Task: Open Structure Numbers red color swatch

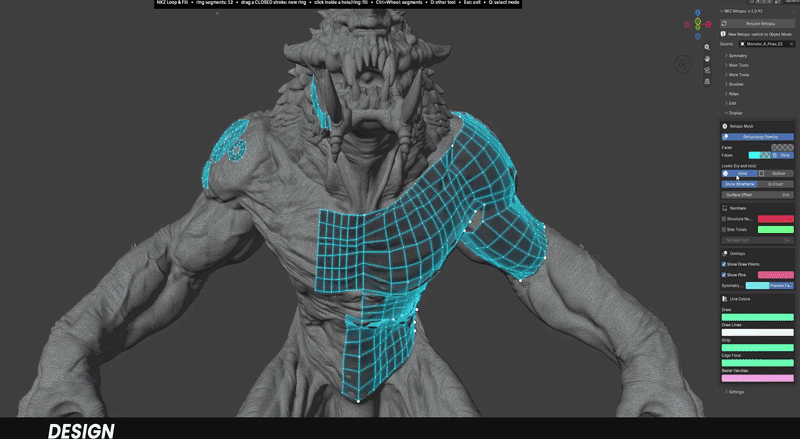Action: tap(776, 219)
